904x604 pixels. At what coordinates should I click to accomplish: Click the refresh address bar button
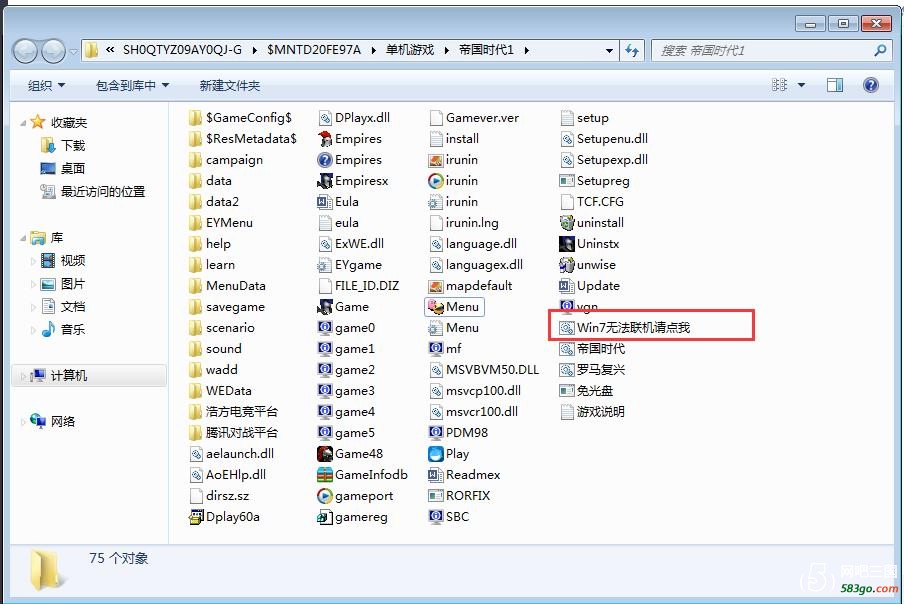632,51
